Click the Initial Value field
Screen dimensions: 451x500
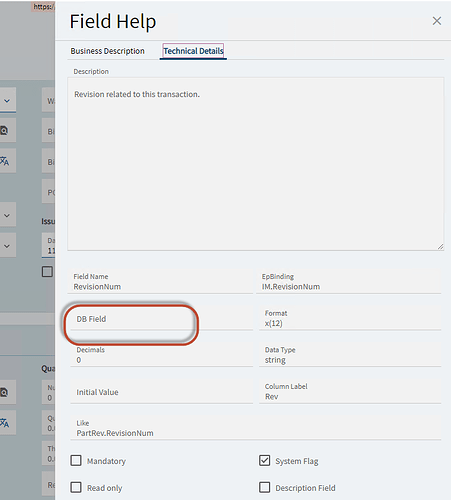point(161,392)
